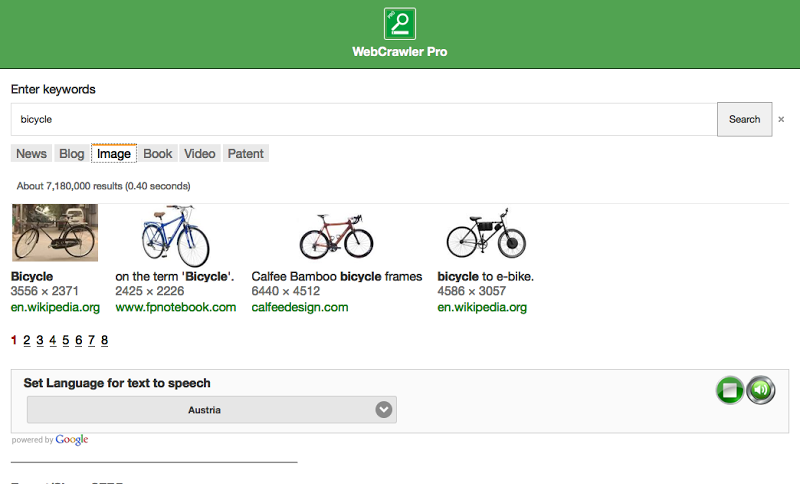Switch to the News tab
The width and height of the screenshot is (800, 484).
tap(31, 154)
